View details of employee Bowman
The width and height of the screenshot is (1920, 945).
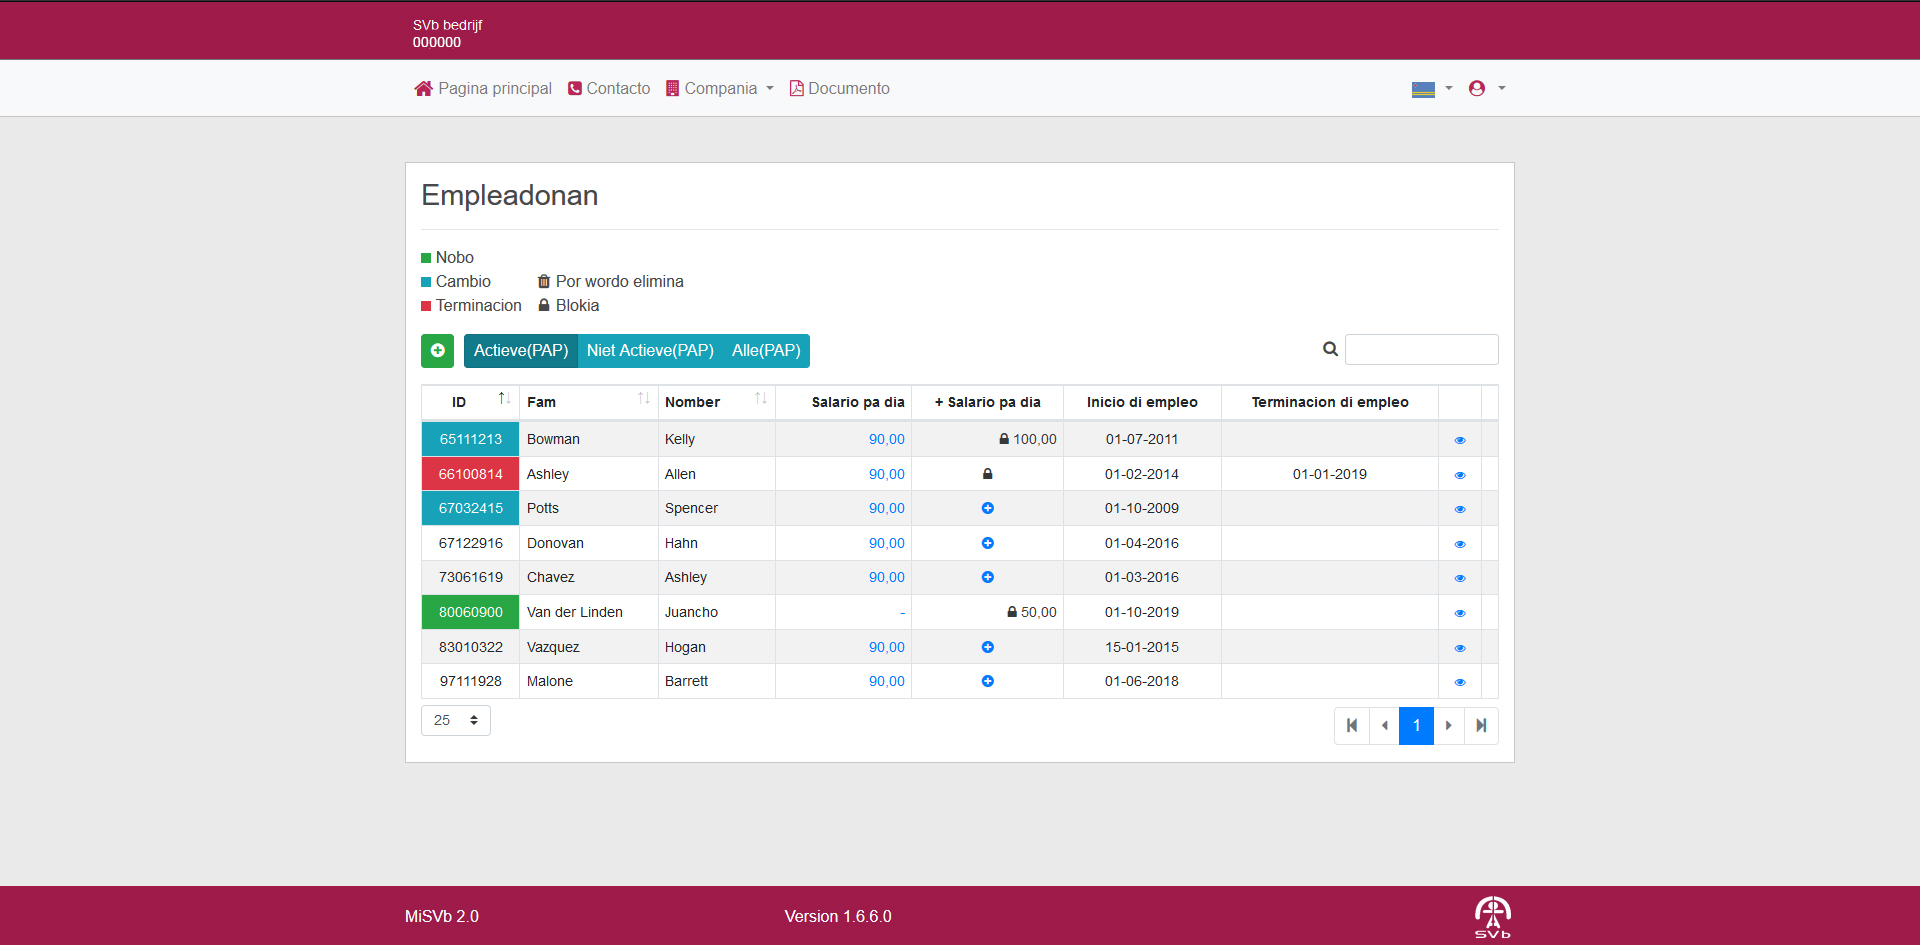coord(1460,440)
